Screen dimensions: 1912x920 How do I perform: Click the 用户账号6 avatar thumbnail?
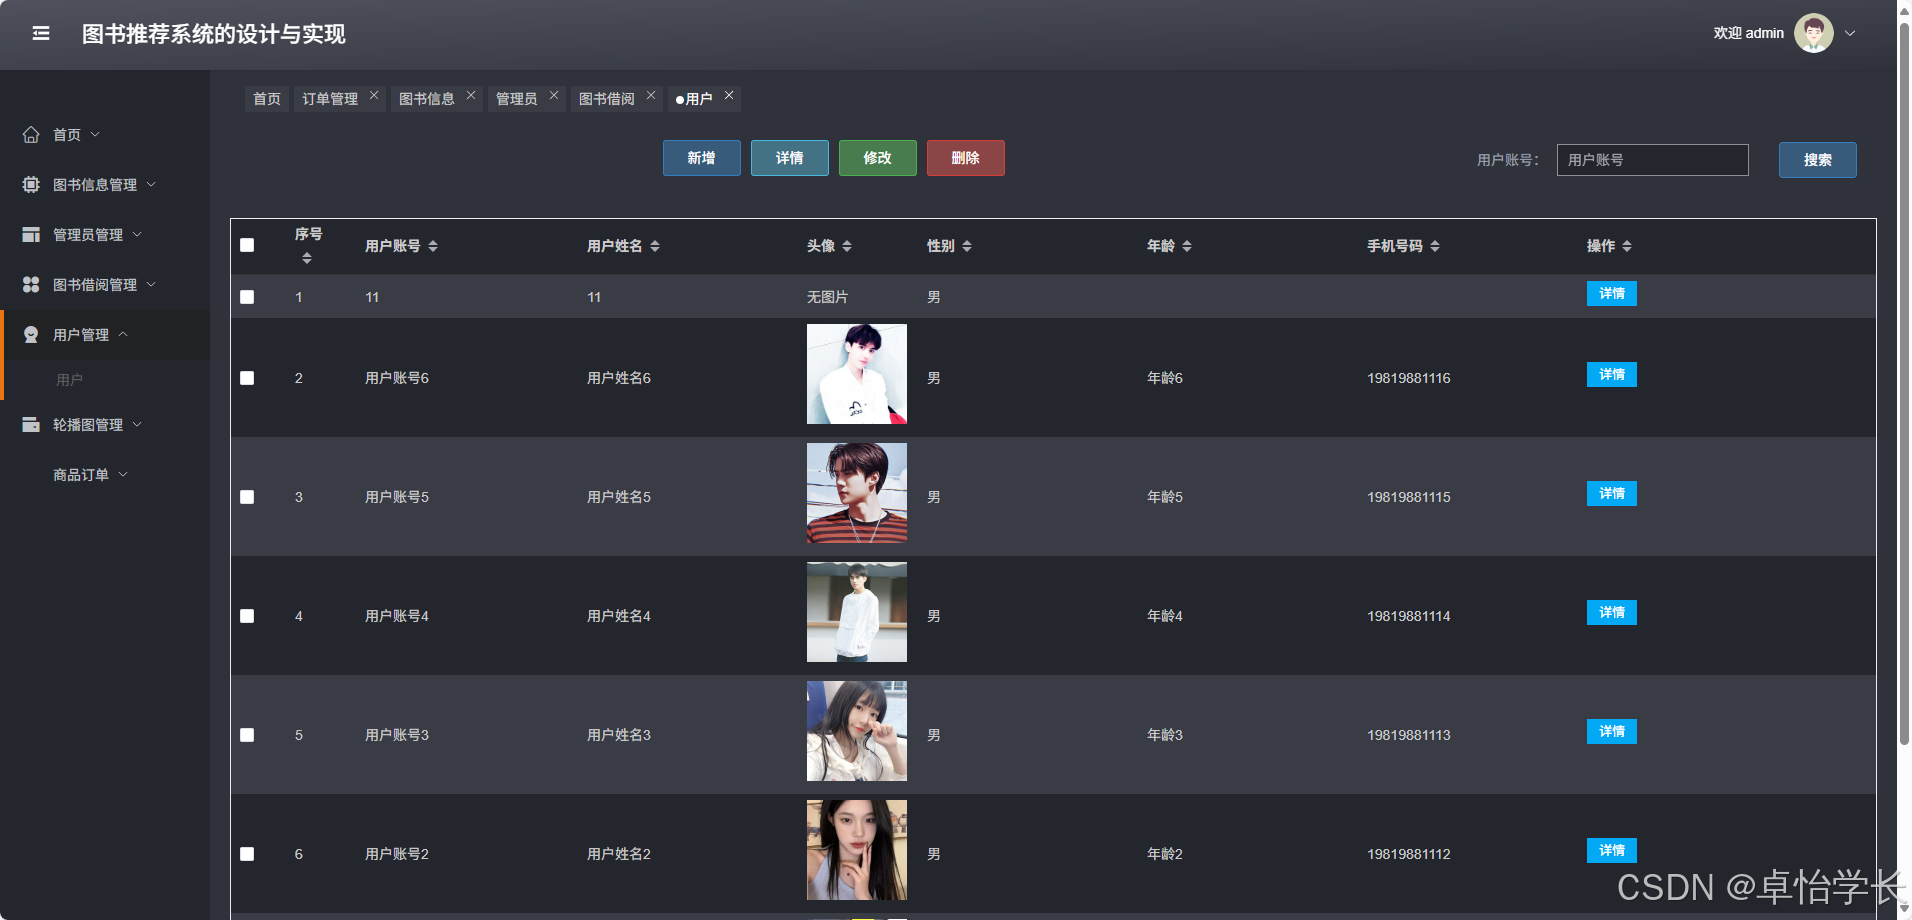[857, 374]
